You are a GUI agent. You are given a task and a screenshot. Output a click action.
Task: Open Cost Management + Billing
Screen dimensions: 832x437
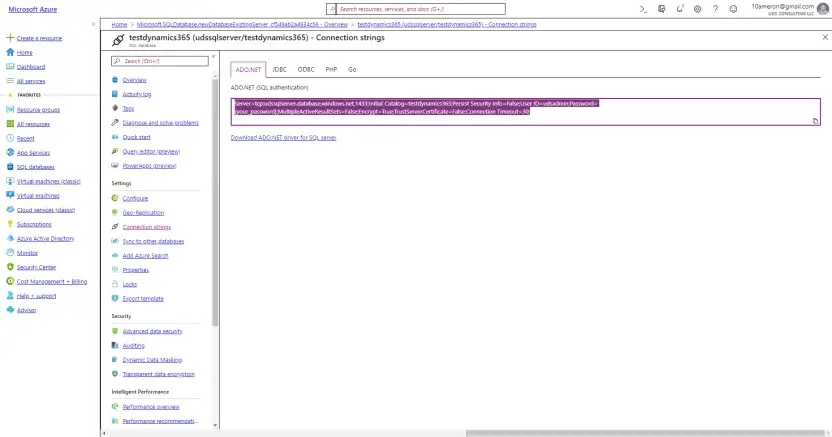coord(52,282)
